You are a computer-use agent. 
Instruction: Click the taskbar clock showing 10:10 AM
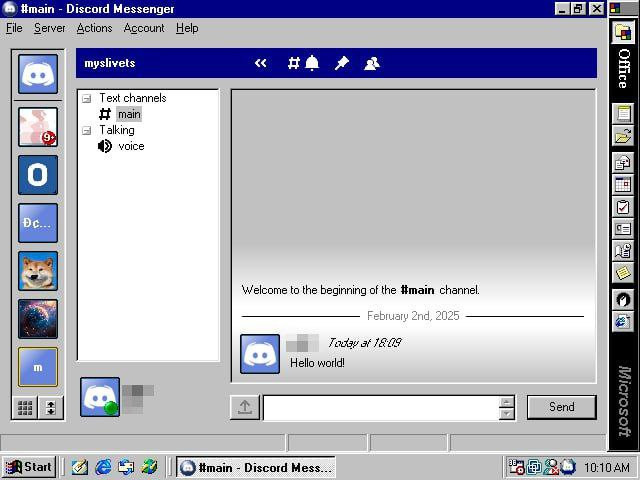pos(607,467)
